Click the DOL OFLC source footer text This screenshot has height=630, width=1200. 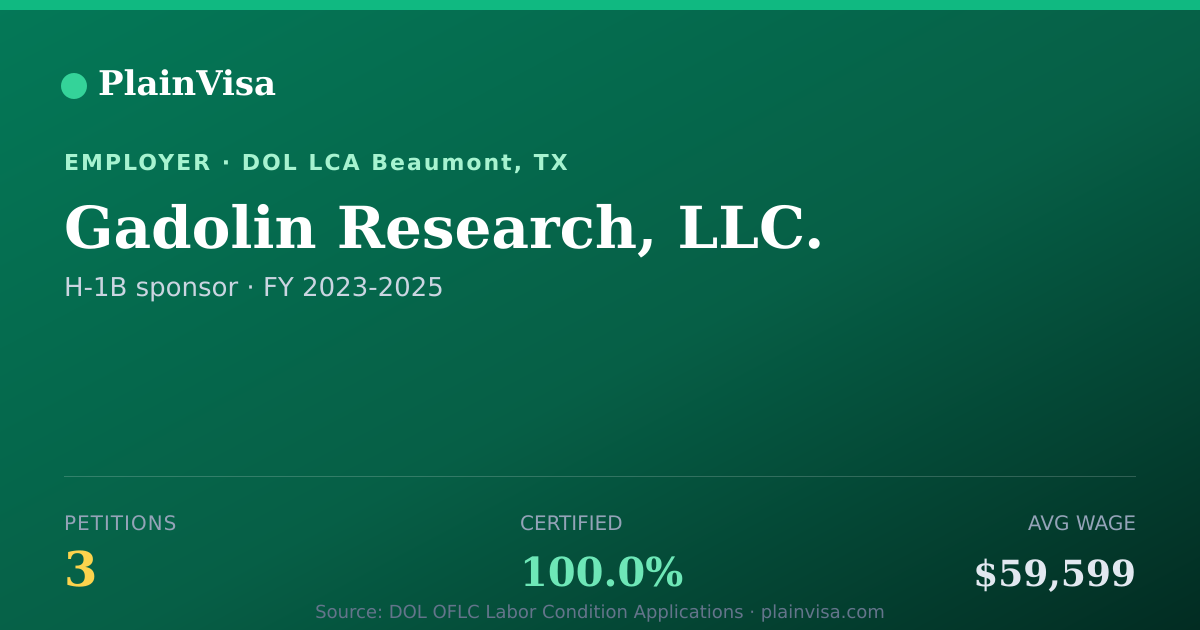click(600, 612)
